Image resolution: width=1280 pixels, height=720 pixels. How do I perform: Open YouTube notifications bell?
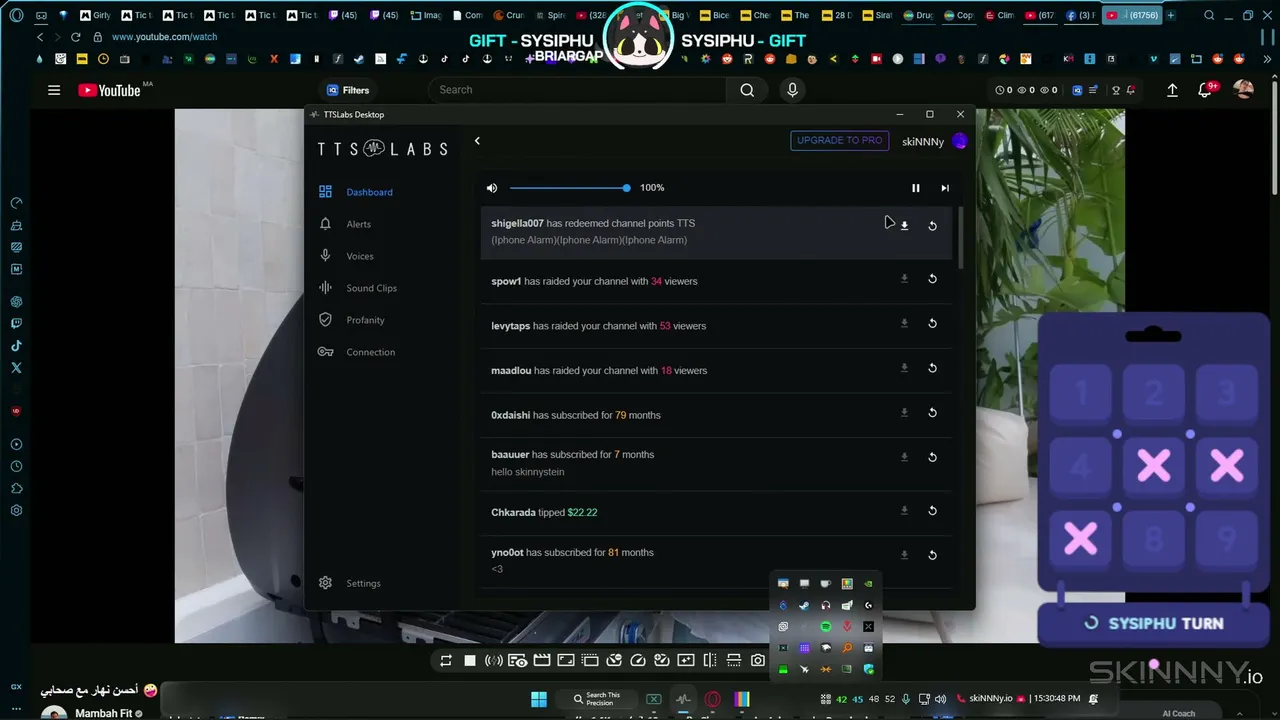pos(1205,90)
